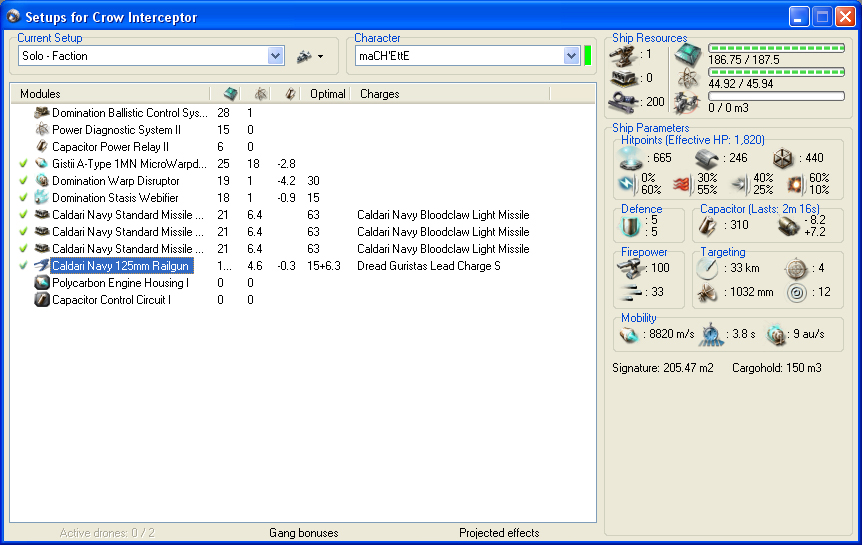The image size is (862, 545).
Task: Deactivate the Domination Warp Disruptor checkmark
Action: (23, 181)
